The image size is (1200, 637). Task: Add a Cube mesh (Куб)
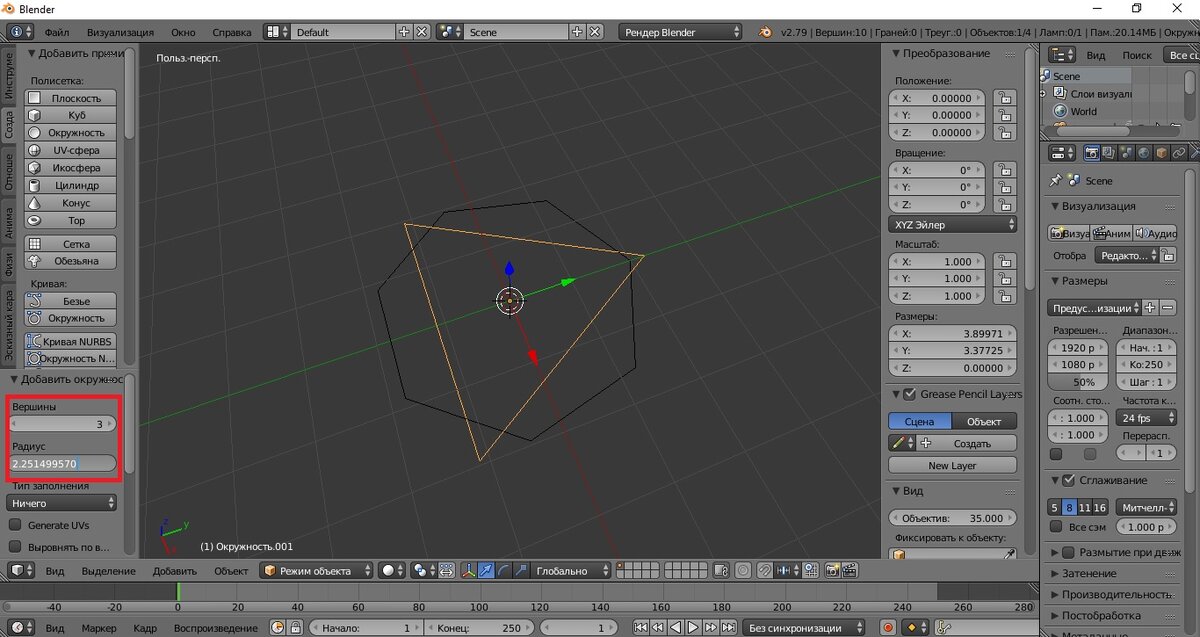(x=70, y=115)
